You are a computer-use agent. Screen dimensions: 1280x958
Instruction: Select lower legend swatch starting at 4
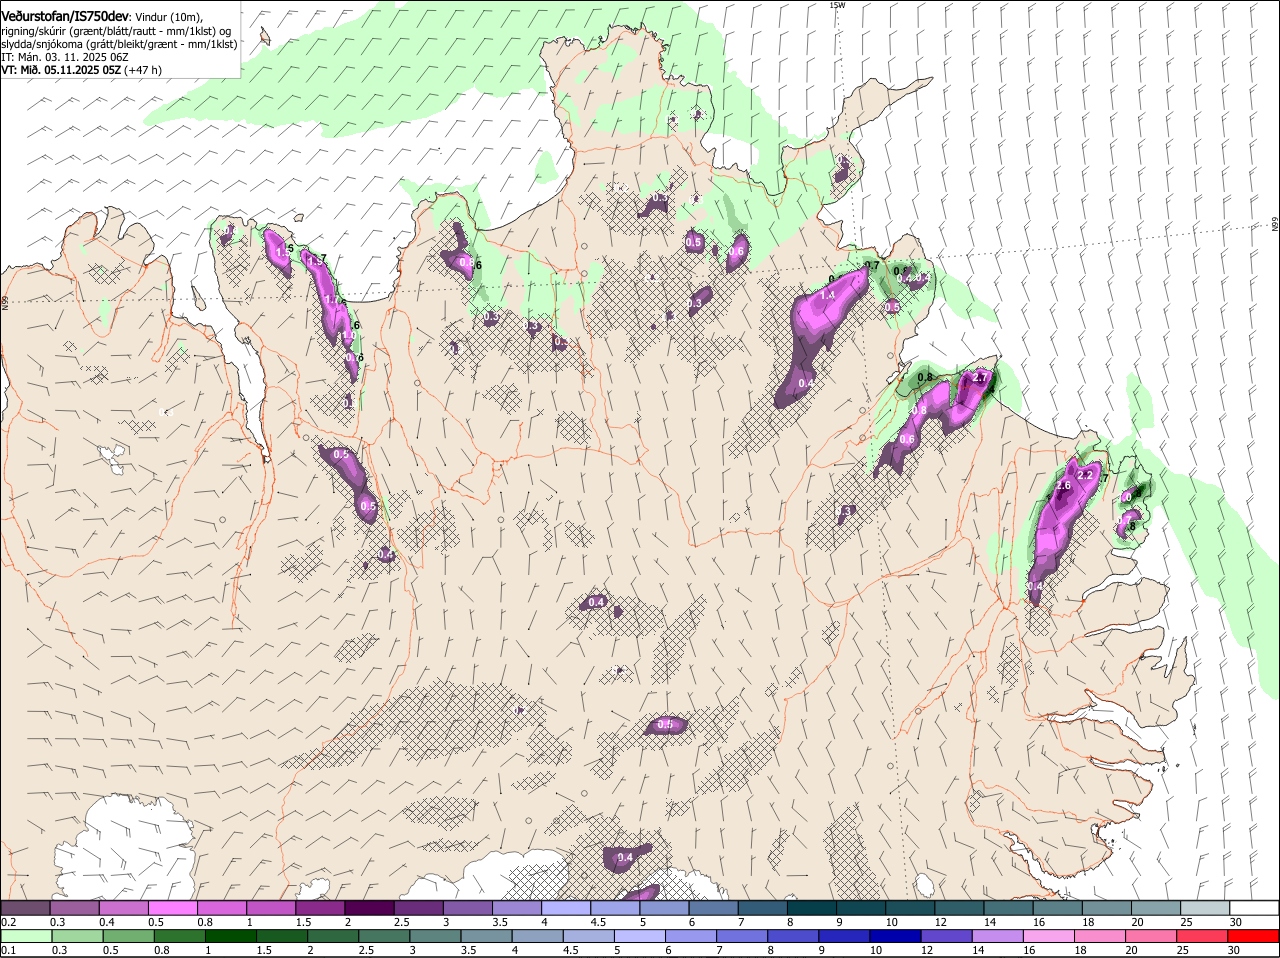pyautogui.click(x=537, y=936)
